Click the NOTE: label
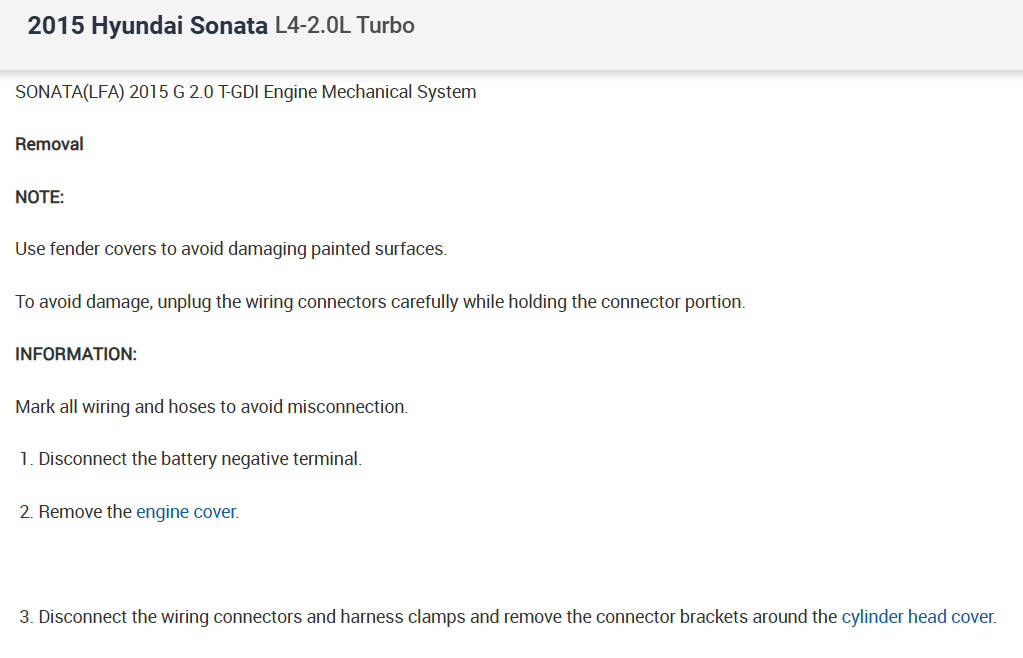Image resolution: width=1023 pixels, height=658 pixels. [40, 197]
